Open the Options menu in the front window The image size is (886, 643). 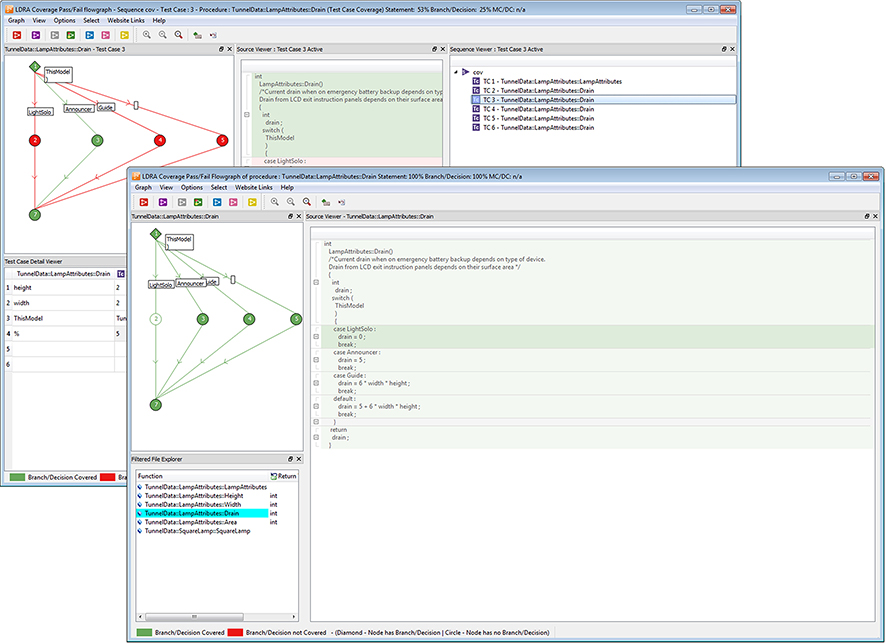click(192, 187)
